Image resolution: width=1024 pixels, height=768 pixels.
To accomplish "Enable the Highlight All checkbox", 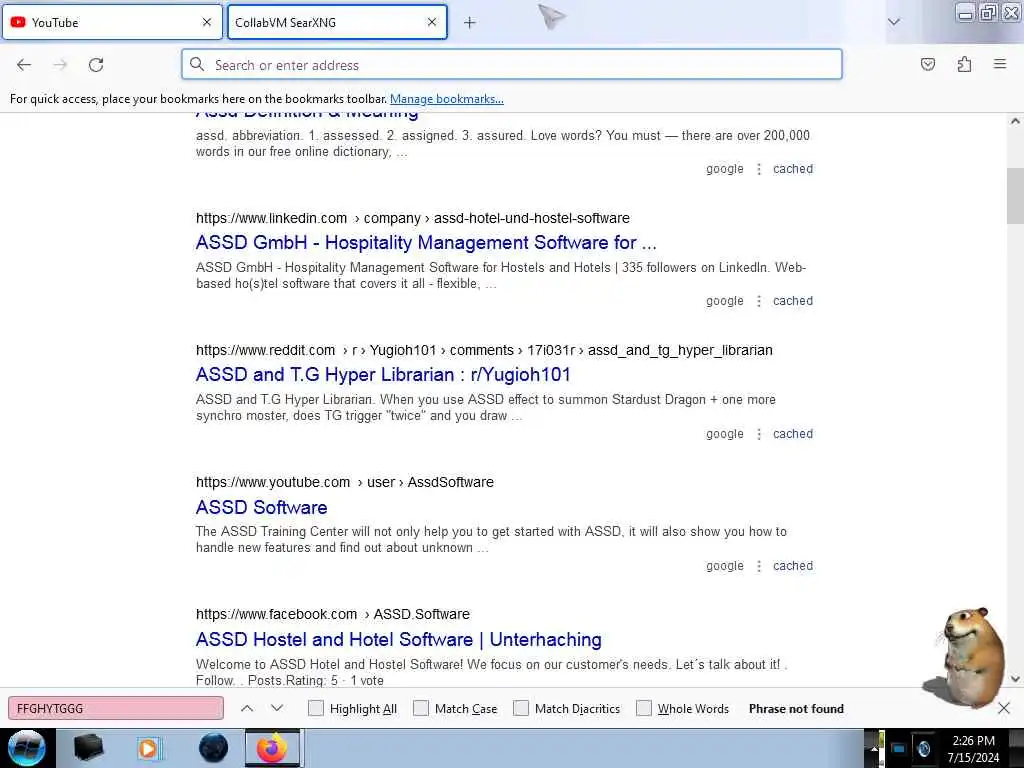I will tap(315, 708).
